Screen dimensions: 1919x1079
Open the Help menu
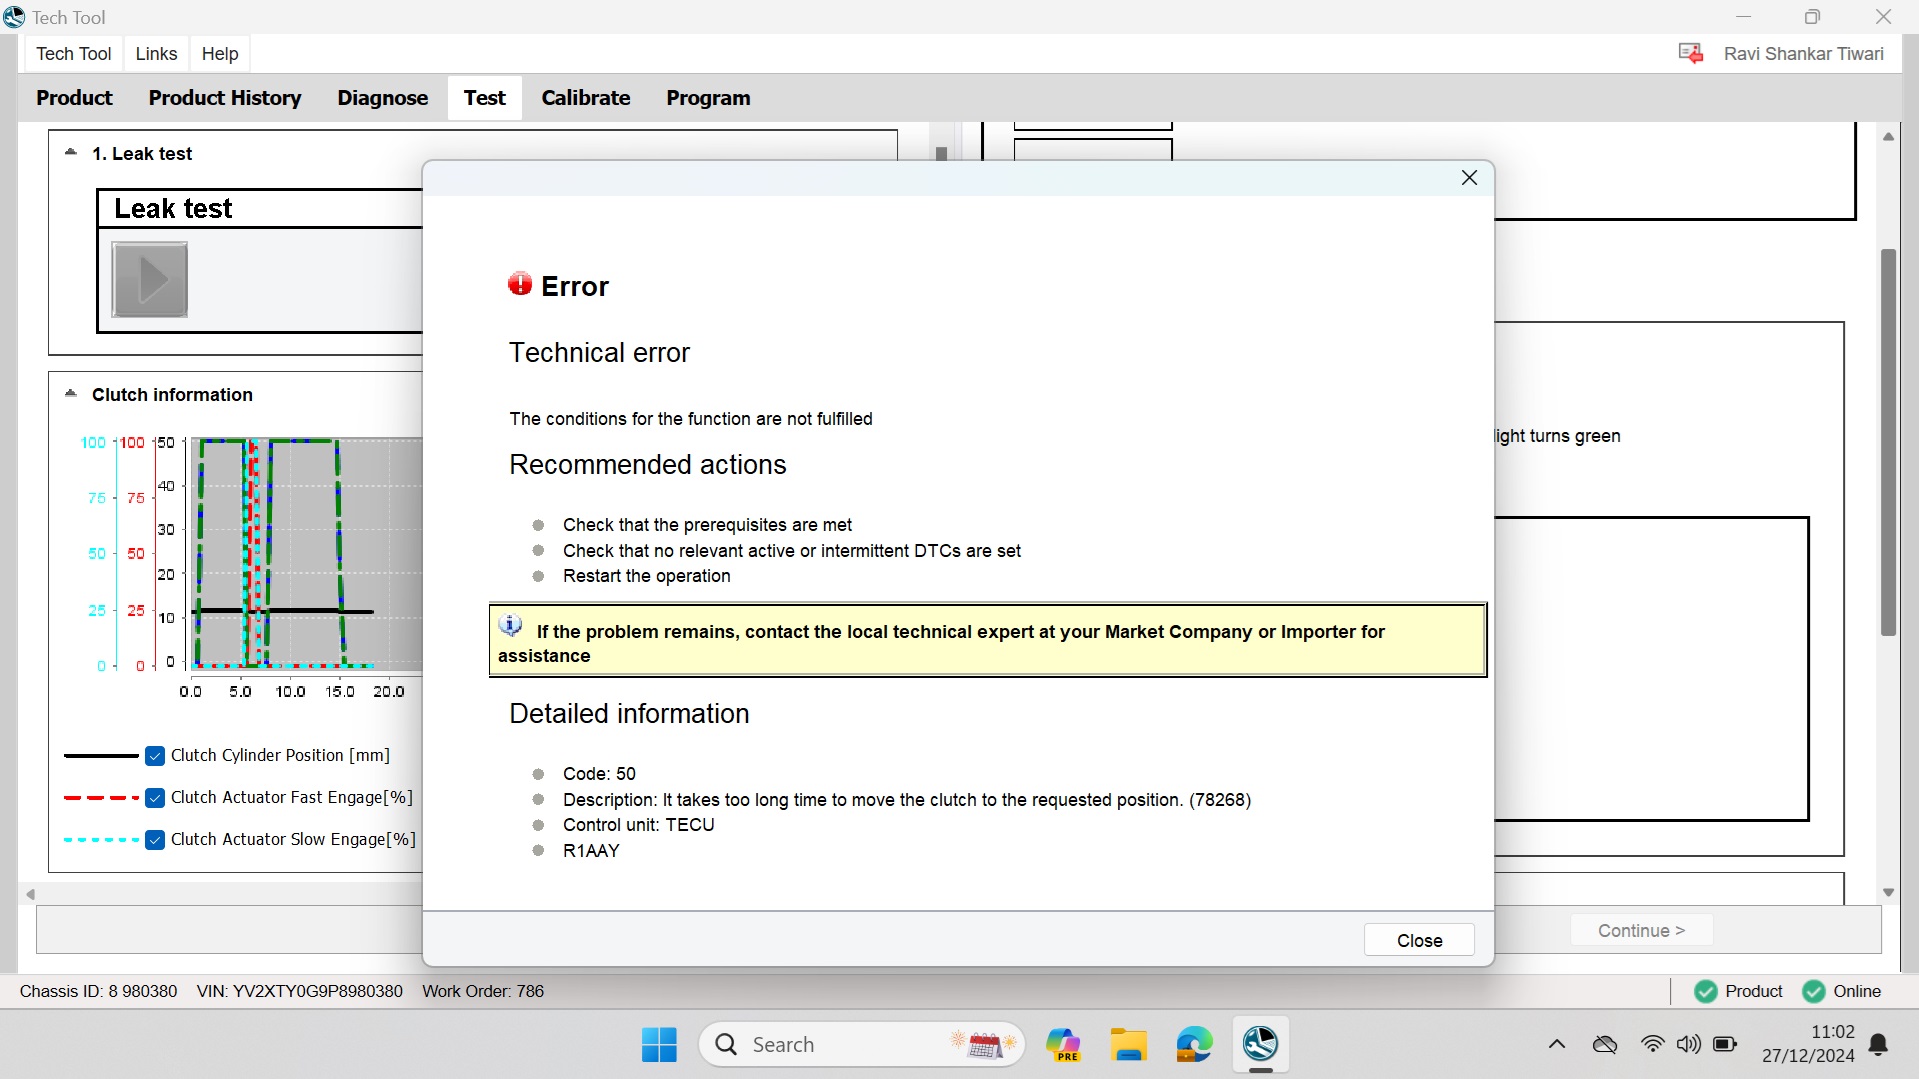(220, 54)
